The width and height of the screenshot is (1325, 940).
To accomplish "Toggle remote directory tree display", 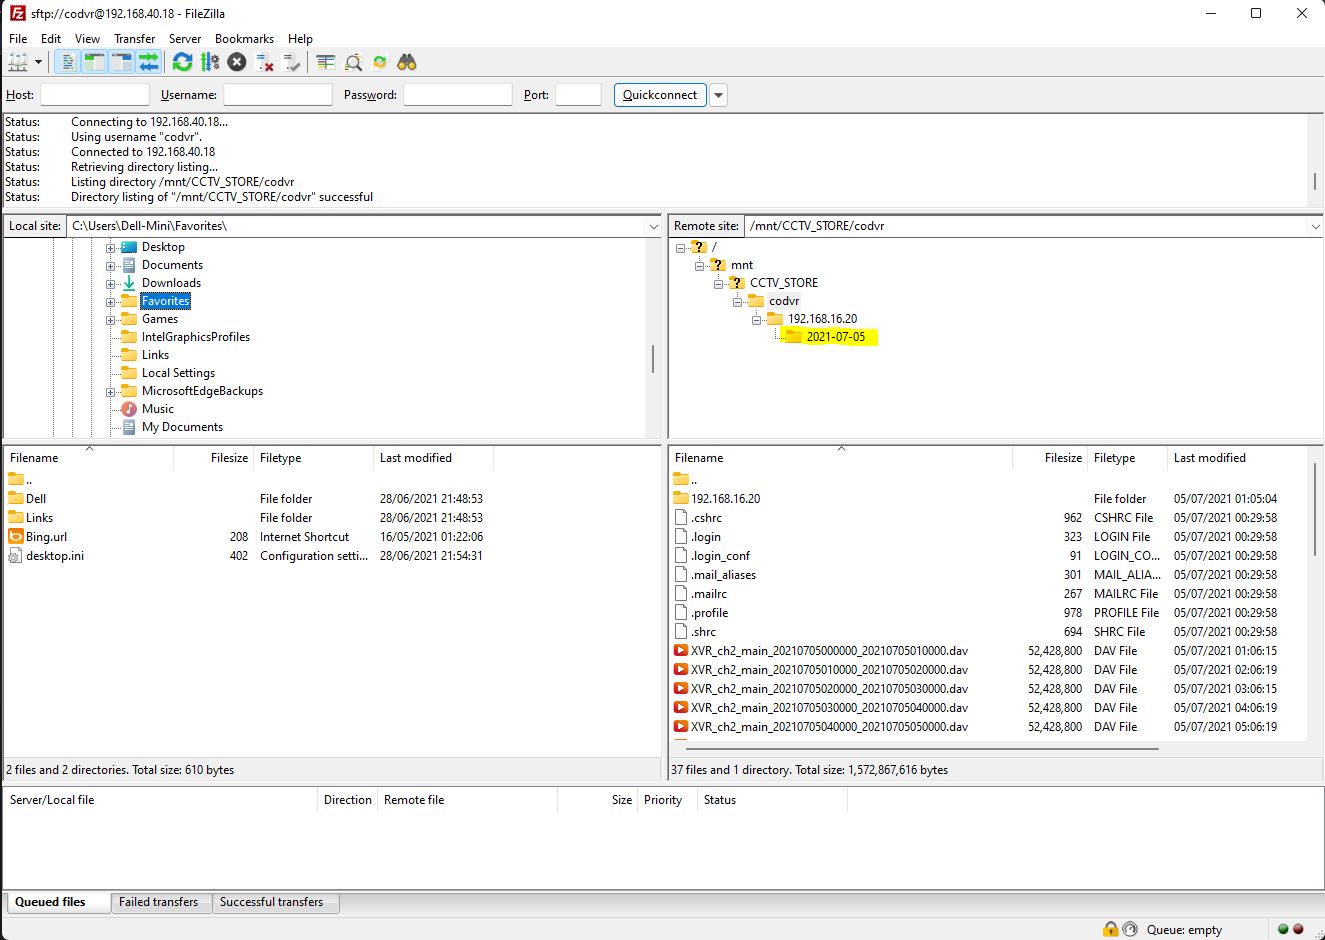I will tap(121, 62).
